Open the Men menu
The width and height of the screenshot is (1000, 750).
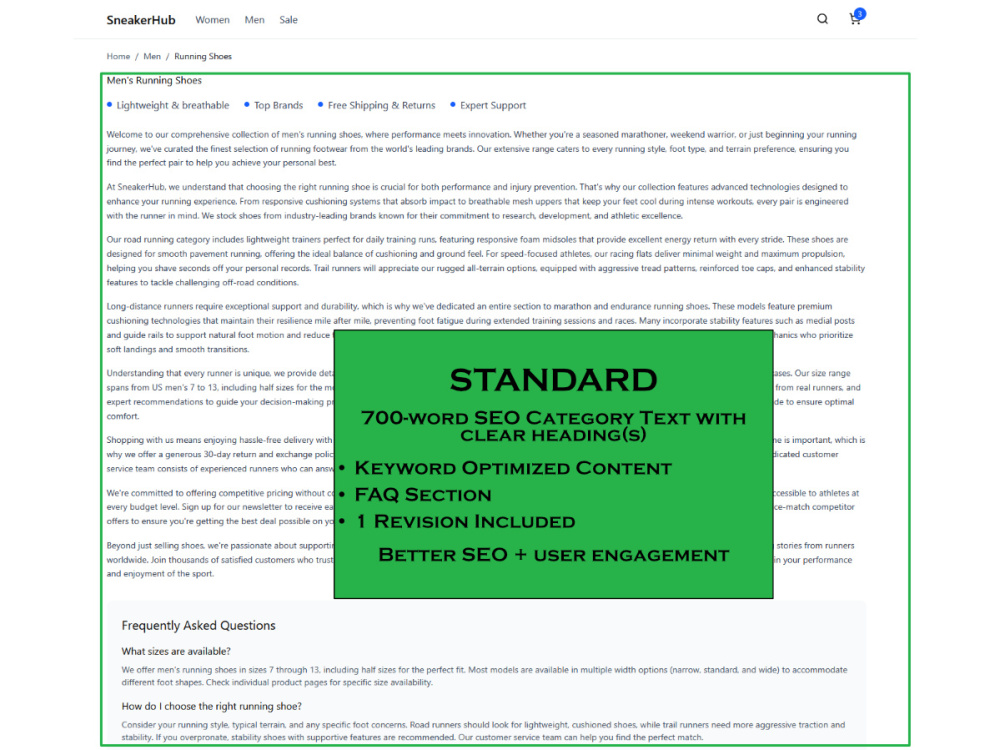[x=254, y=20]
